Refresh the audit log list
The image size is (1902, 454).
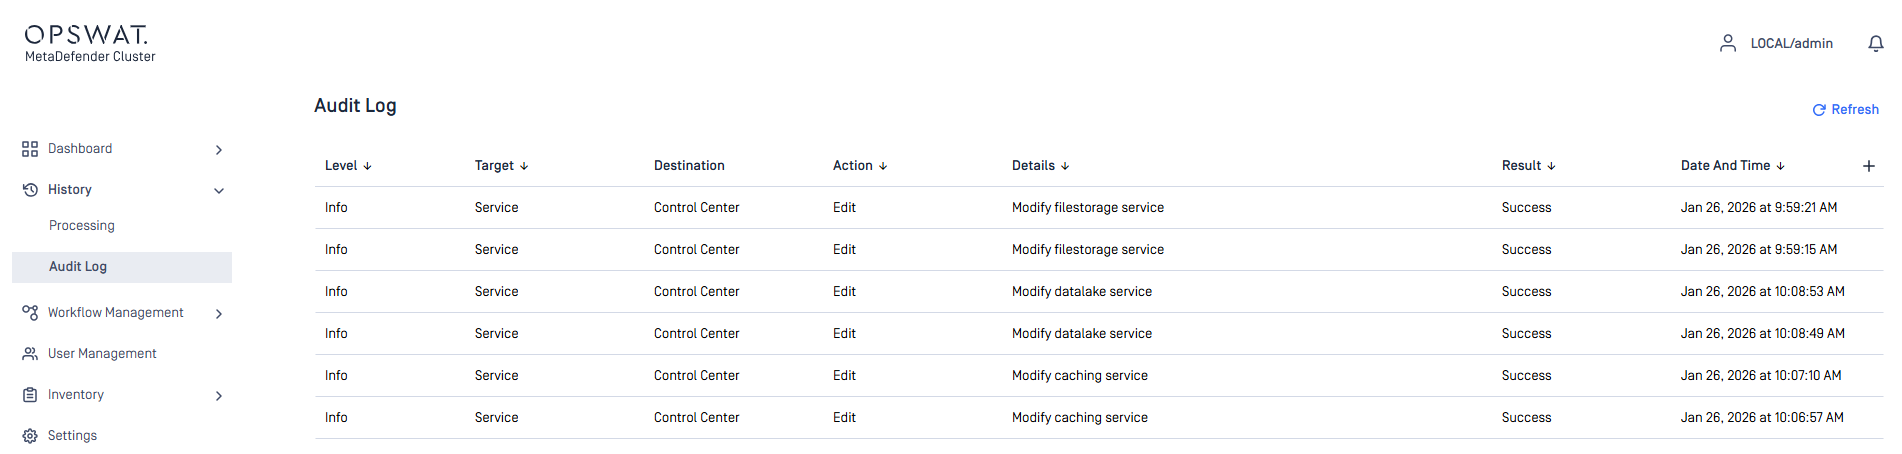[1845, 110]
